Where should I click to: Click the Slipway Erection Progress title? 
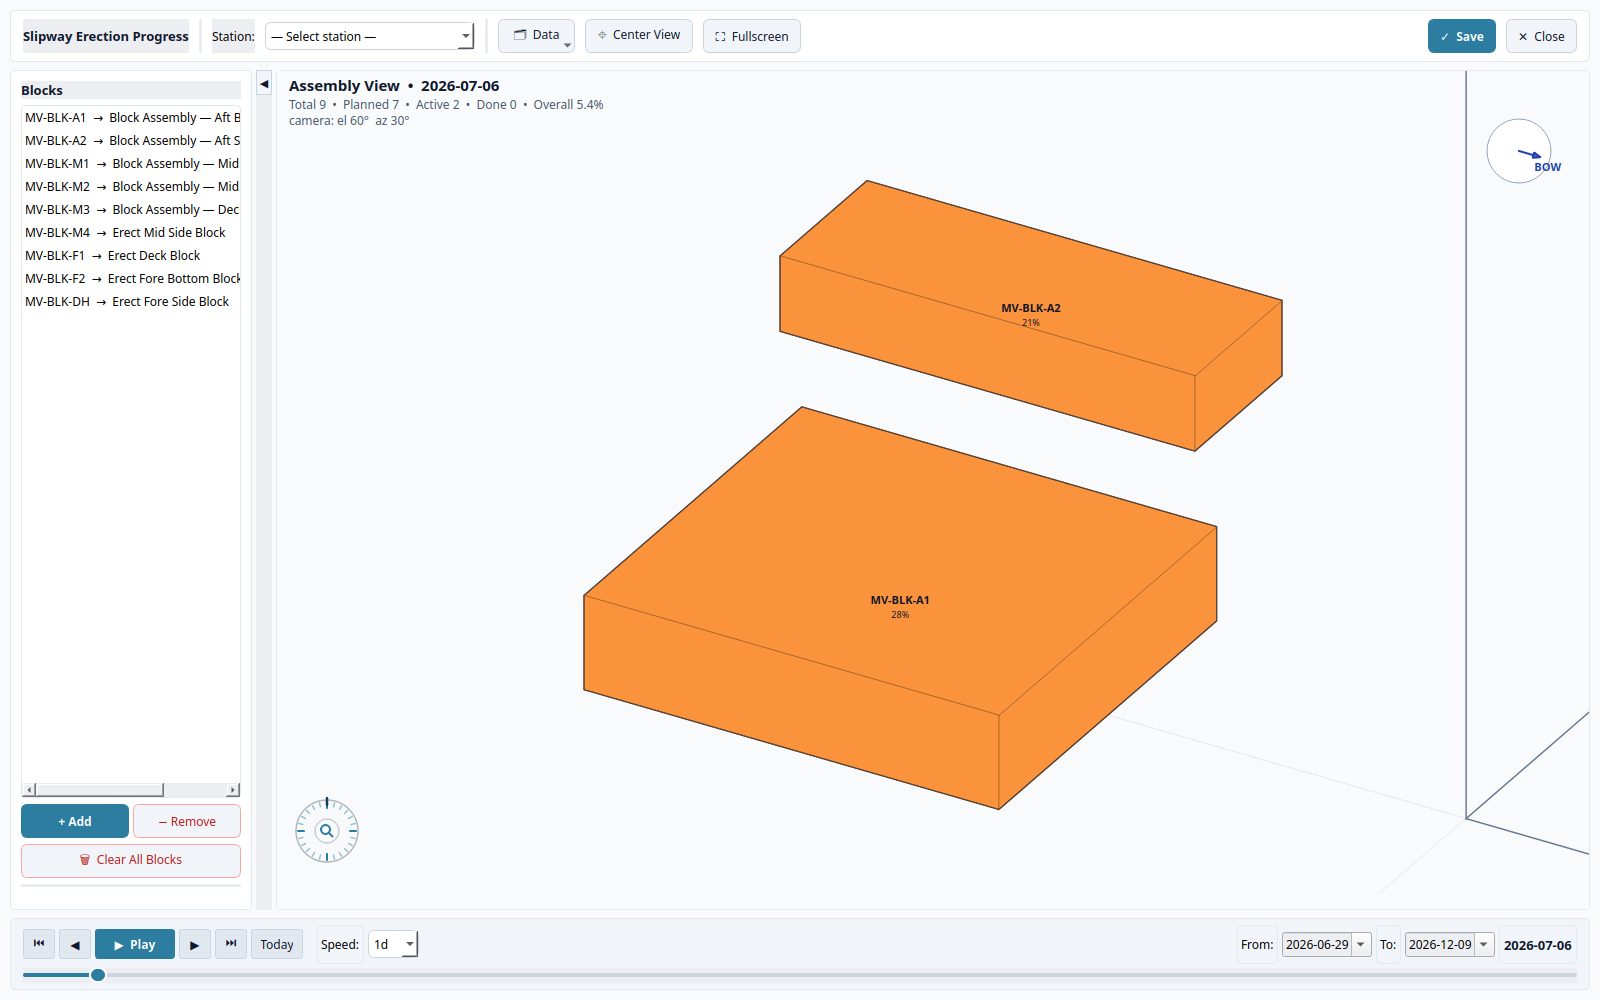pos(105,36)
